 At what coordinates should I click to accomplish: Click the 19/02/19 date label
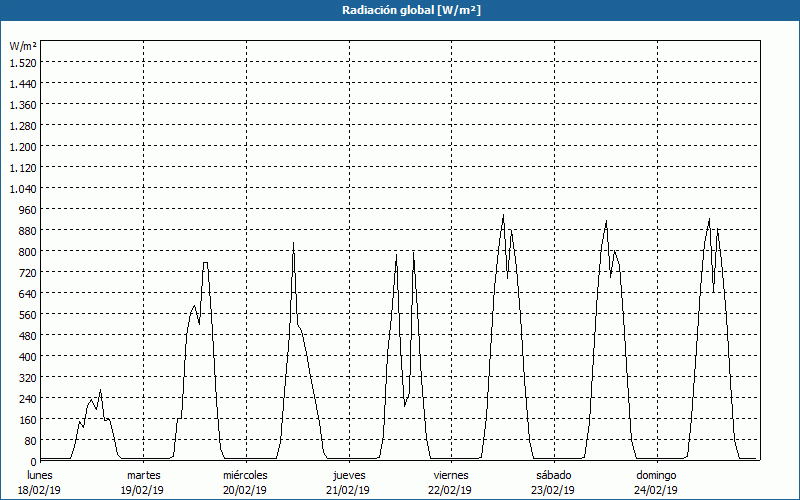[x=142, y=490]
